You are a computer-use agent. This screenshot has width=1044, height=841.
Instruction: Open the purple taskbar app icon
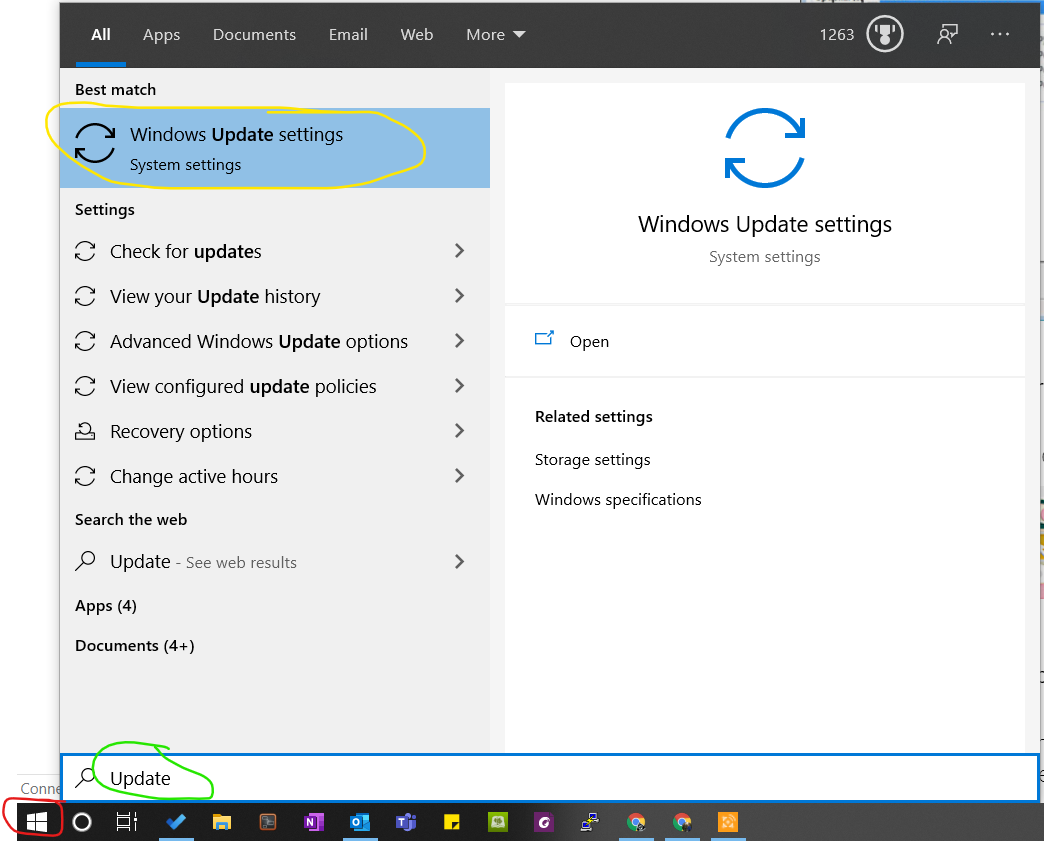tap(543, 822)
